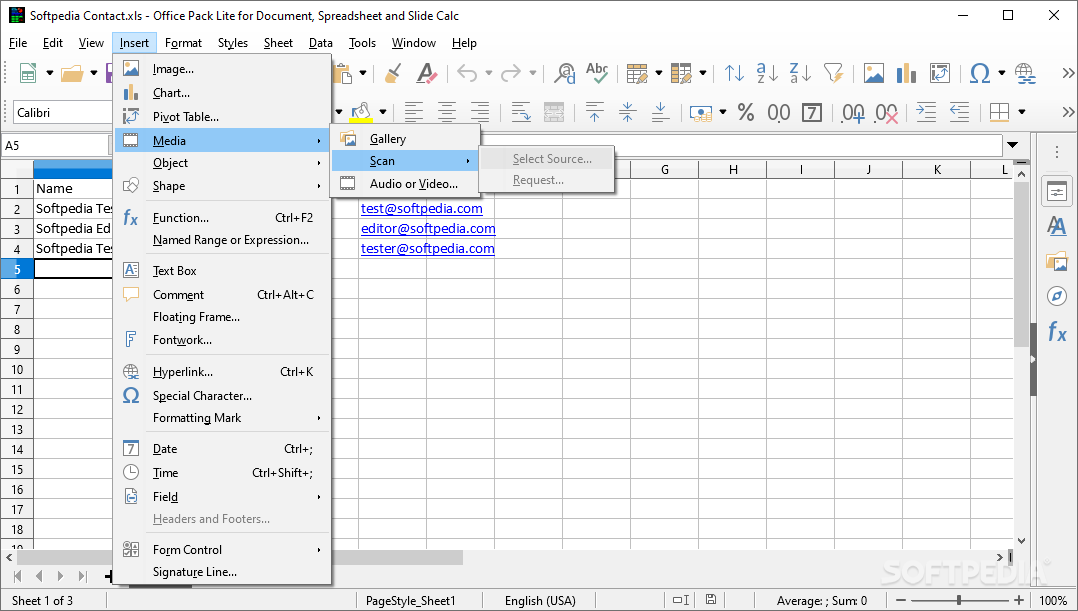Open editor@softpedia.com link
Screen dimensions: 1078x611
pyautogui.click(x=428, y=228)
